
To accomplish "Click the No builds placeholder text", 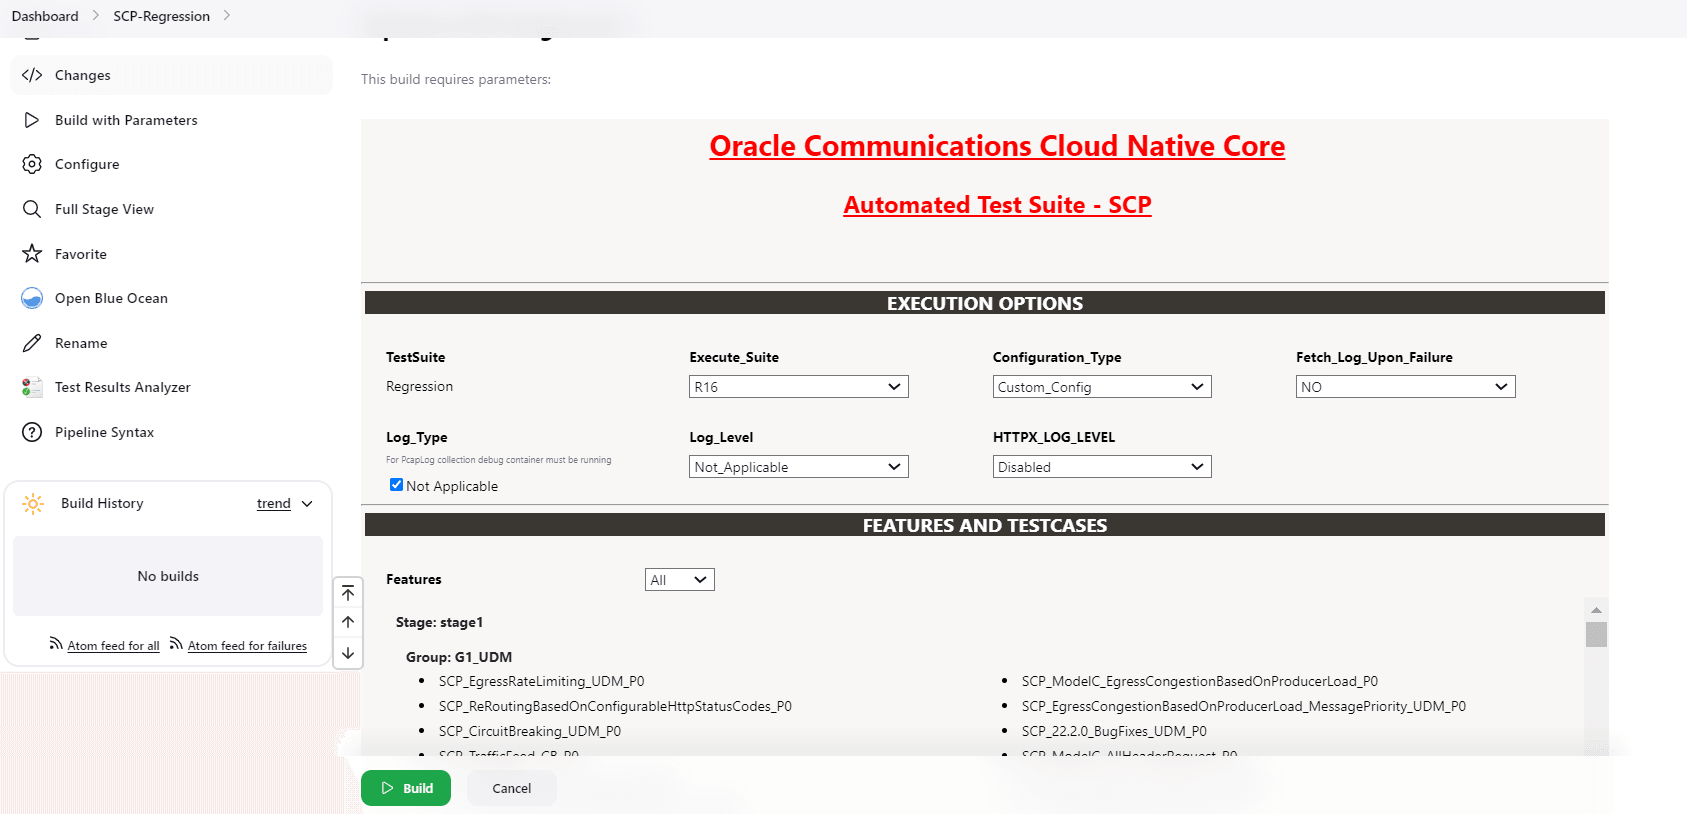I will point(168,576).
